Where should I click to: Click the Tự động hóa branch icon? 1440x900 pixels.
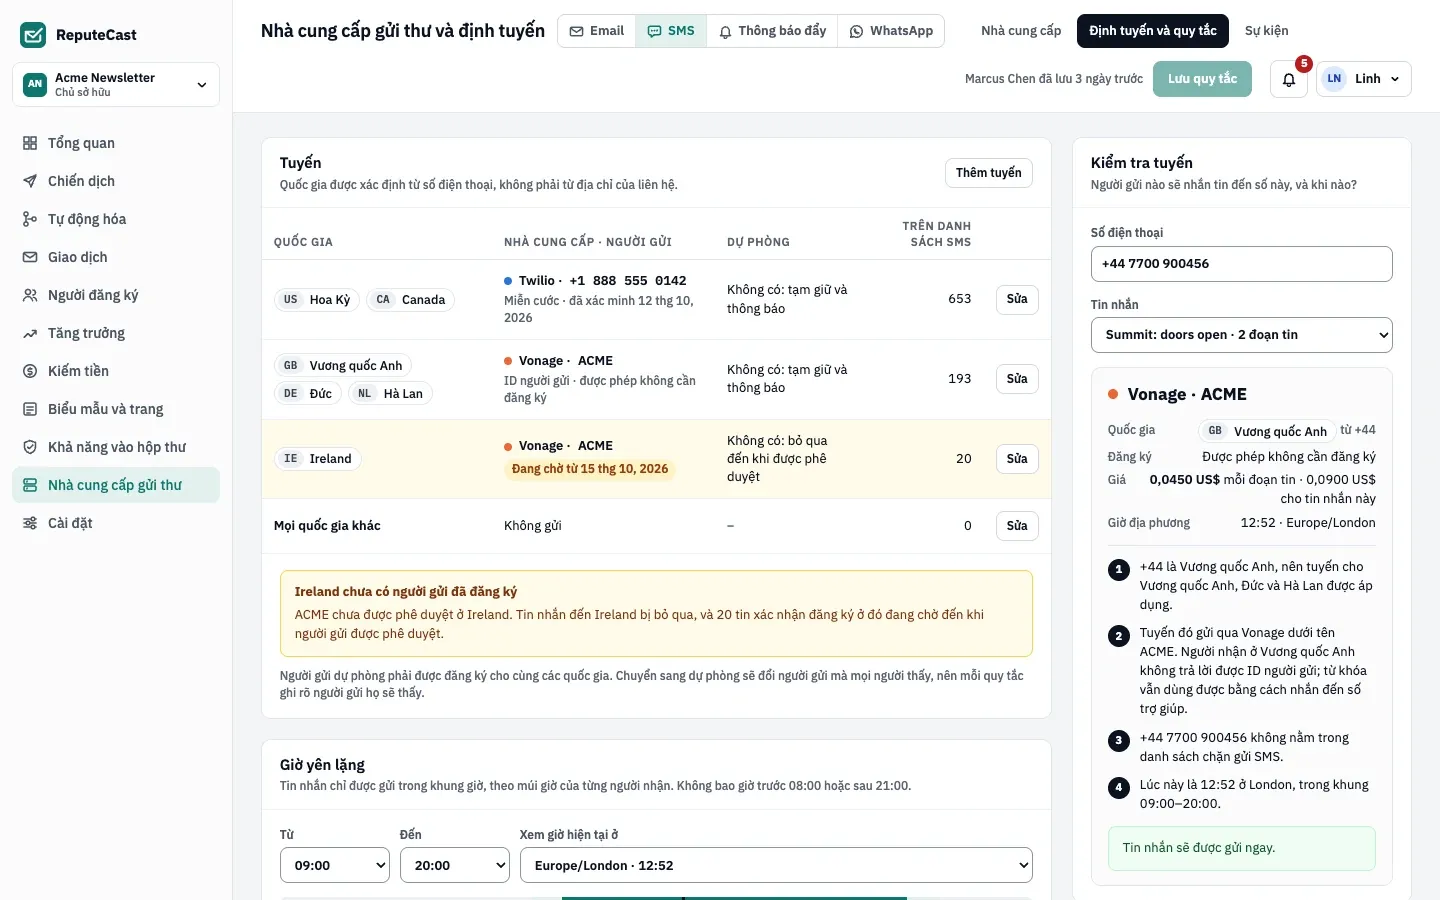pyautogui.click(x=30, y=219)
